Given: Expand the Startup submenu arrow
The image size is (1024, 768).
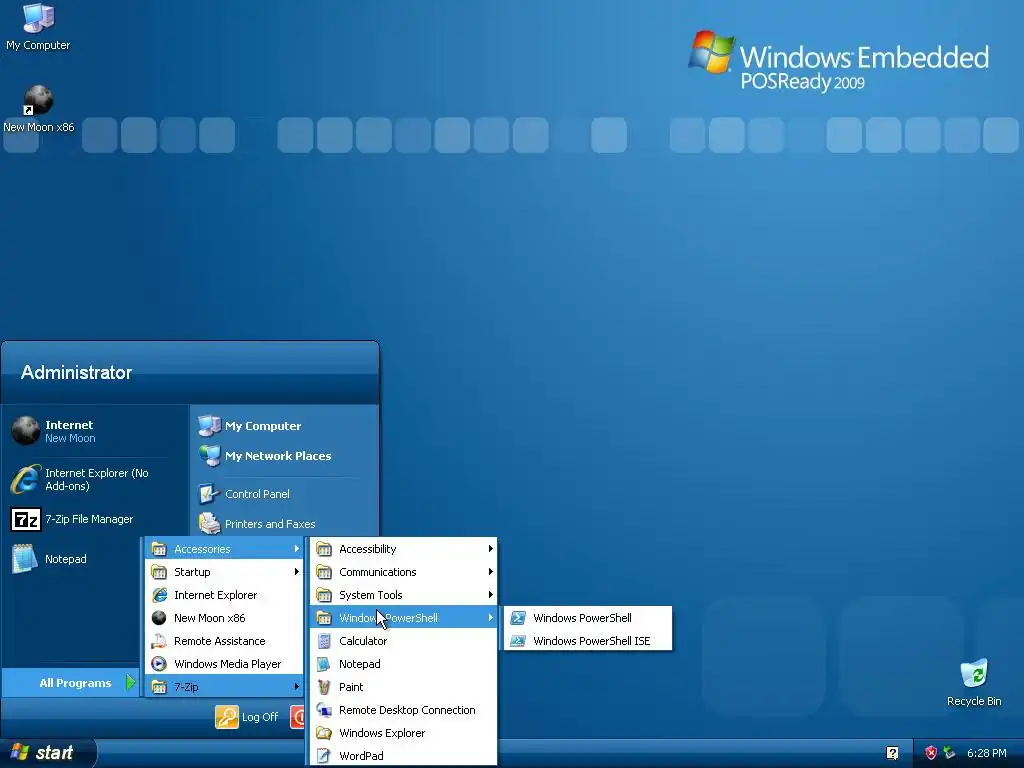Looking at the screenshot, I should (x=296, y=571).
